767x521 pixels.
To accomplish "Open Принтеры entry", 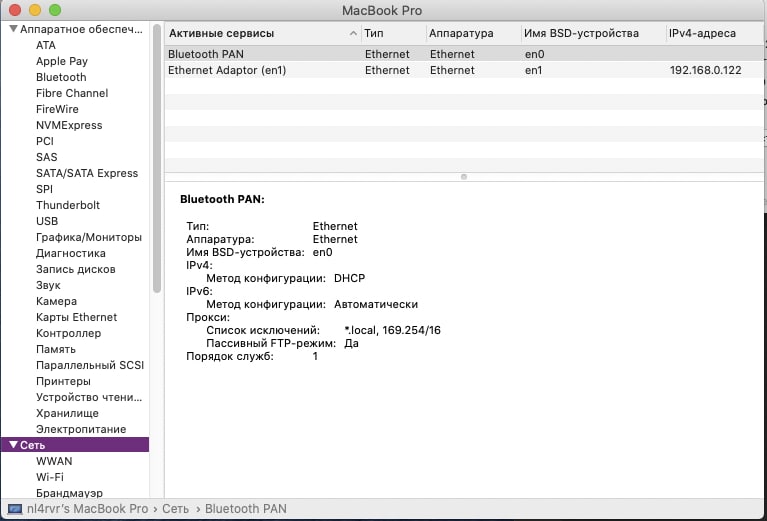I will pyautogui.click(x=63, y=381).
